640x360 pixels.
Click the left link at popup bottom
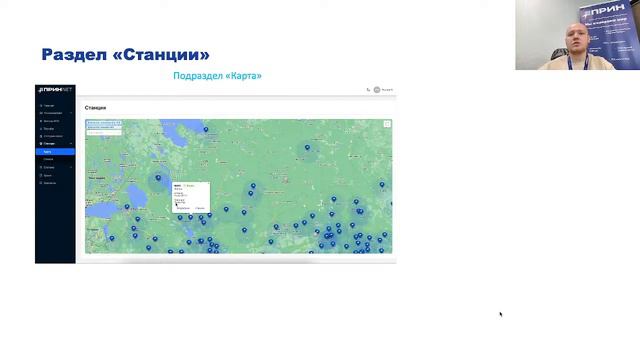183,208
